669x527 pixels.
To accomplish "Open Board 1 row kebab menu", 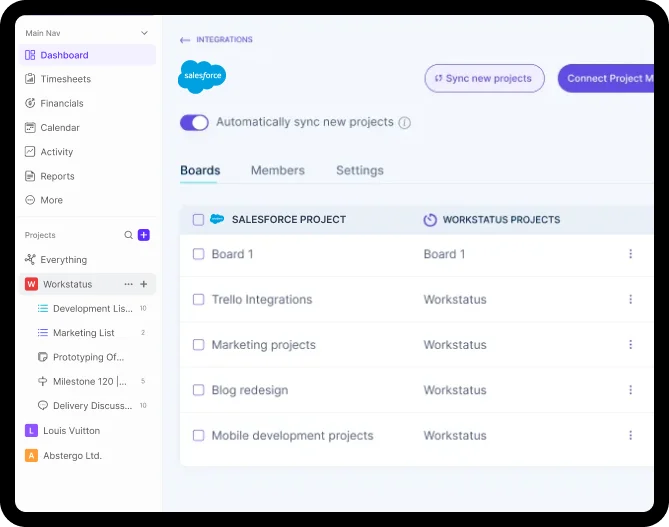I will 631,254.
